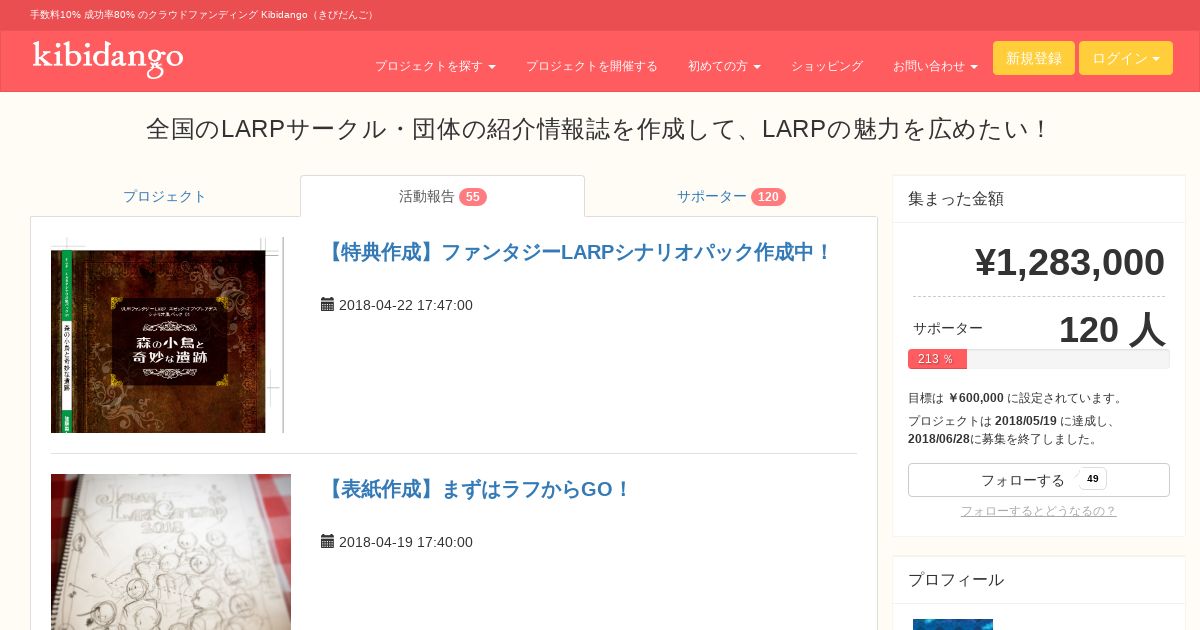Click the 55 badge on 活動報告
The image size is (1200, 630).
473,197
